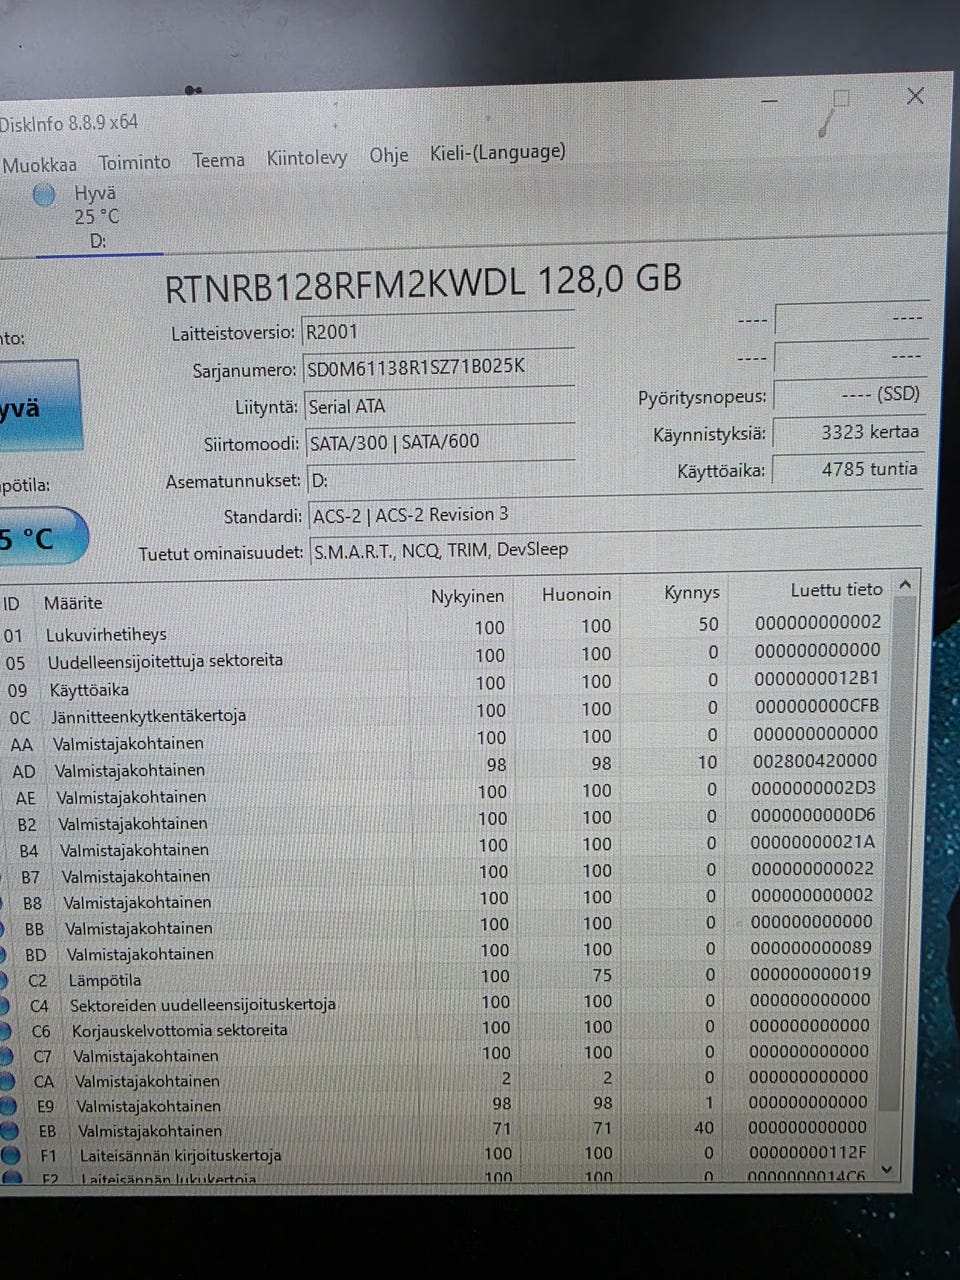
Task: Select the Lämpötila attribute row
Action: click(440, 977)
